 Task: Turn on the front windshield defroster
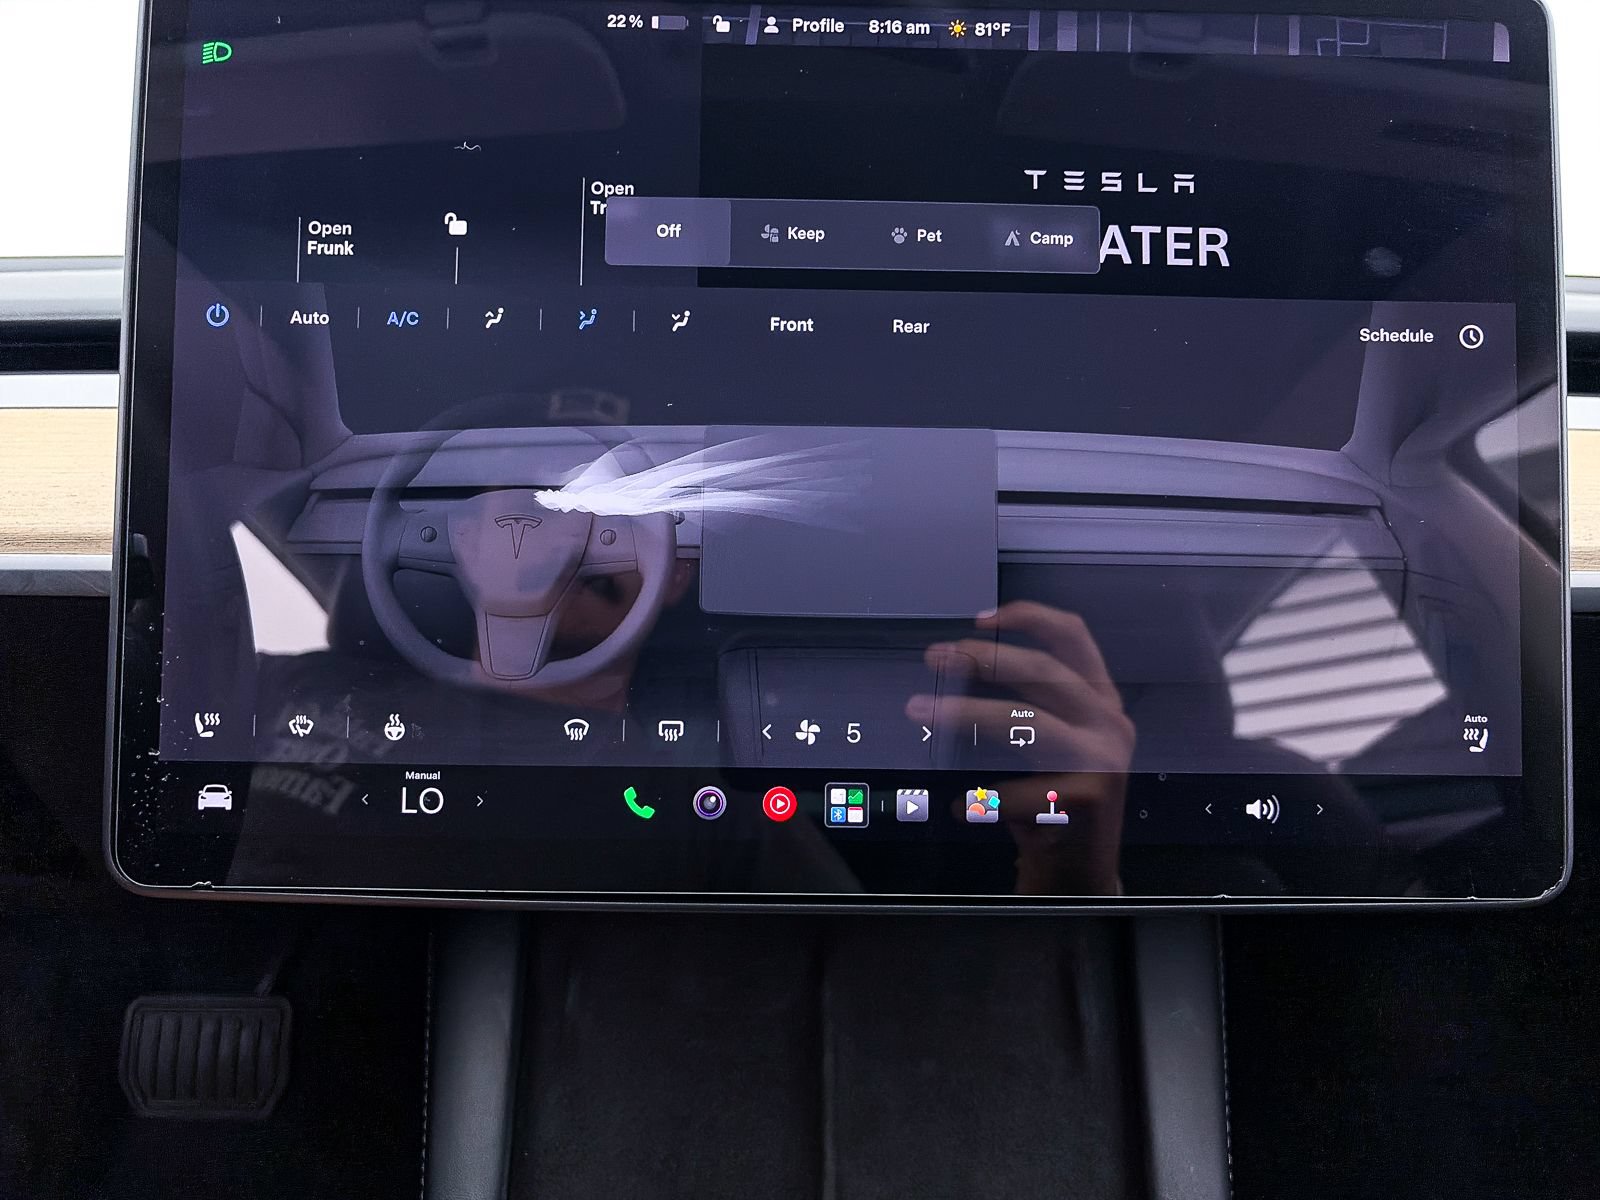tap(576, 731)
